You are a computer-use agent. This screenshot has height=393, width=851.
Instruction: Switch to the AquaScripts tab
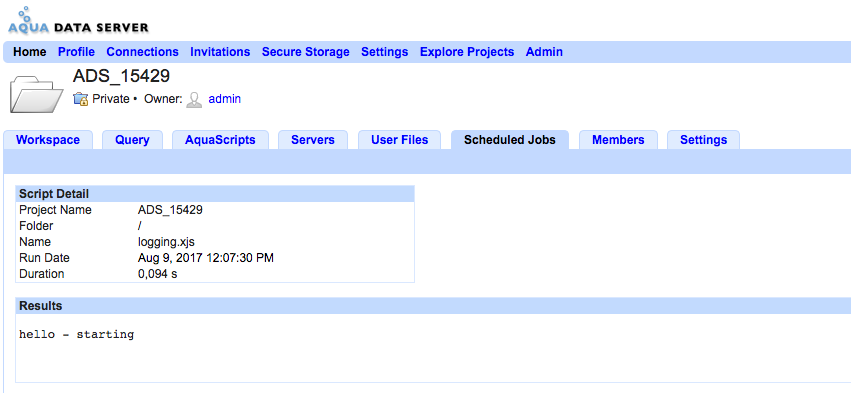click(220, 140)
